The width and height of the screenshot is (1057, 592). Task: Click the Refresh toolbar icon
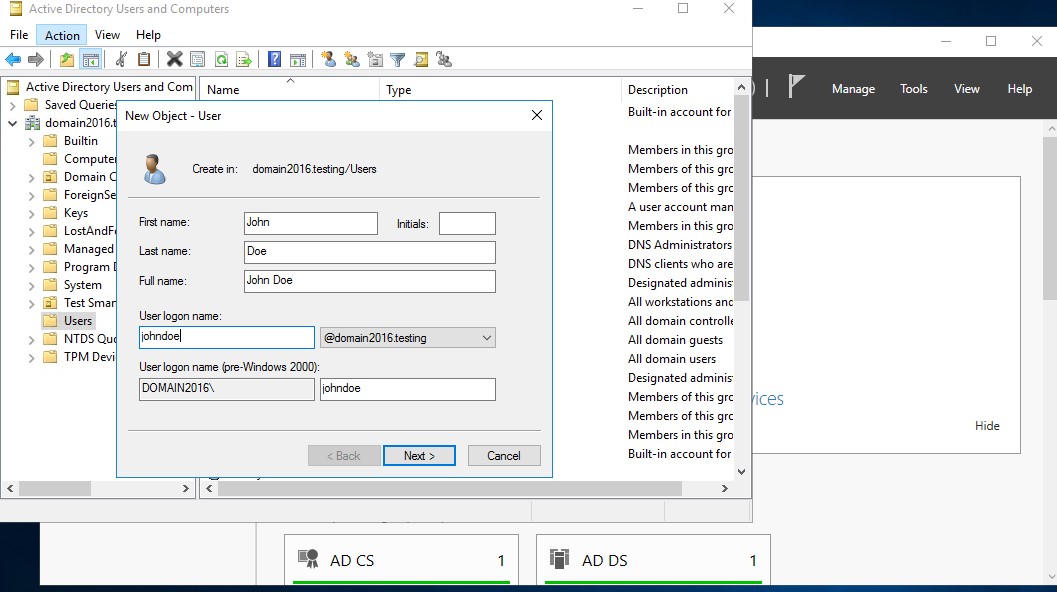pyautogui.click(x=221, y=59)
